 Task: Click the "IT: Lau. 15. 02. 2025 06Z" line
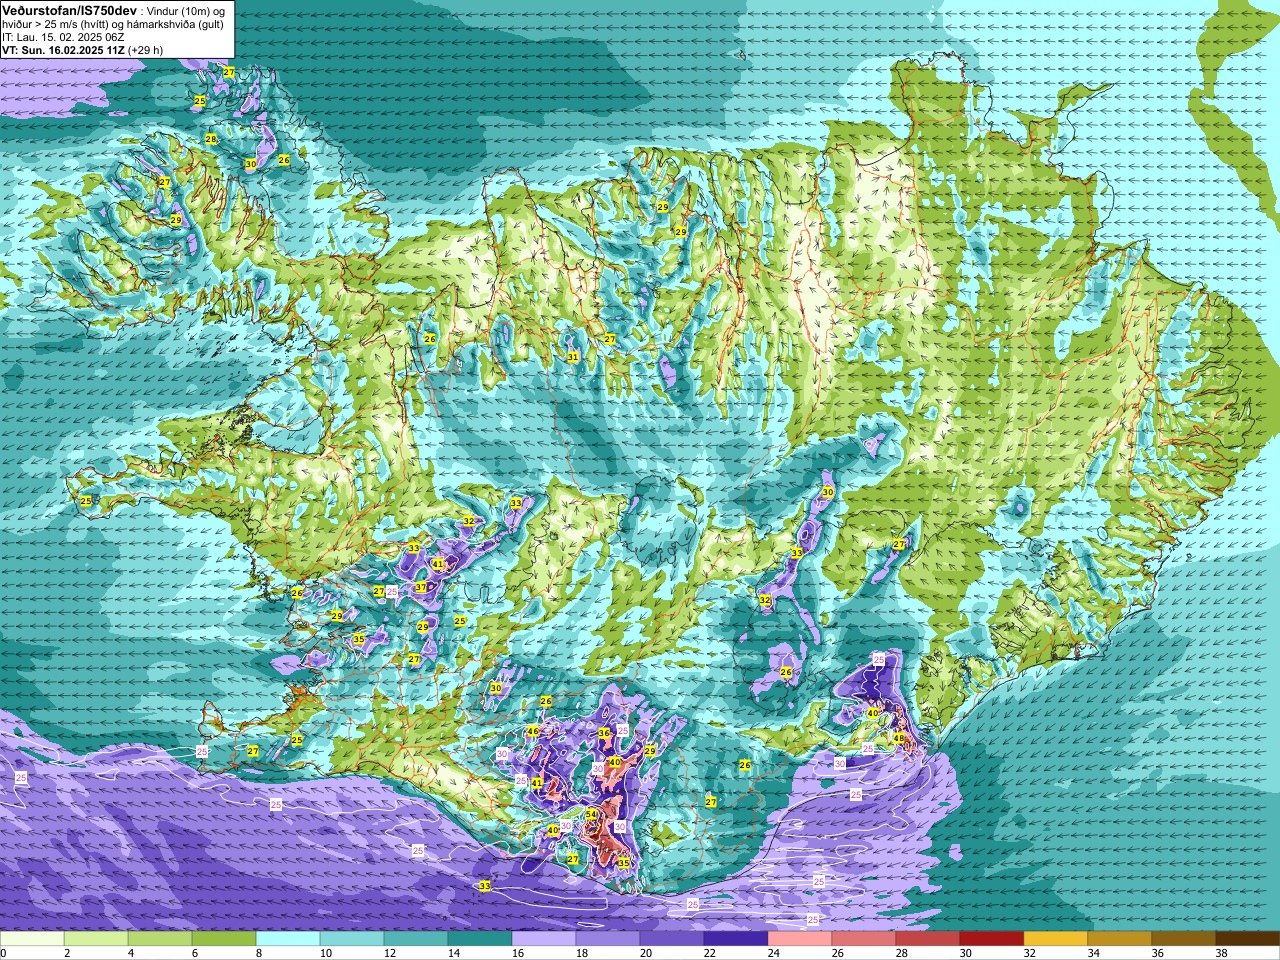pyautogui.click(x=63, y=37)
